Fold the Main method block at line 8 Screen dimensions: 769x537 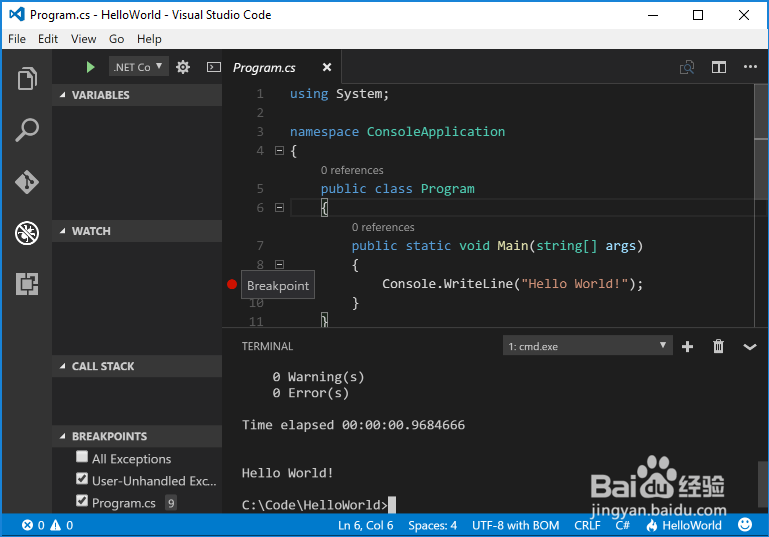(280, 264)
